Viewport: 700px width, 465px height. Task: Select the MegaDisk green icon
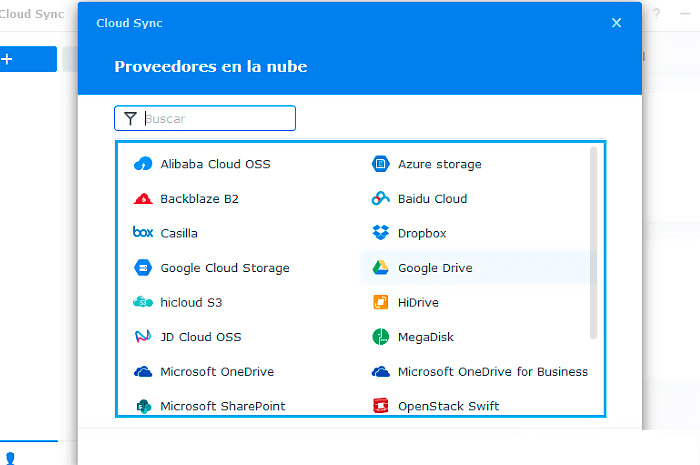380,337
